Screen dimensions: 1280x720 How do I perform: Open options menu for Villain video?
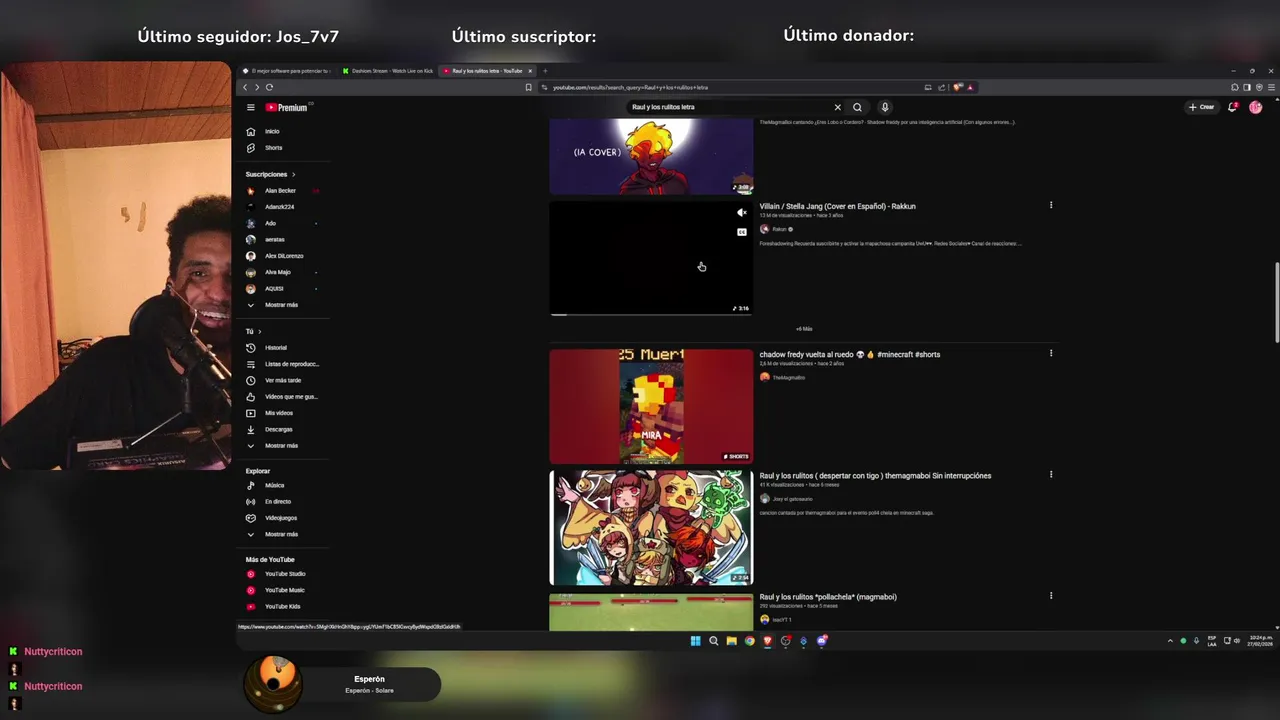click(x=1051, y=205)
